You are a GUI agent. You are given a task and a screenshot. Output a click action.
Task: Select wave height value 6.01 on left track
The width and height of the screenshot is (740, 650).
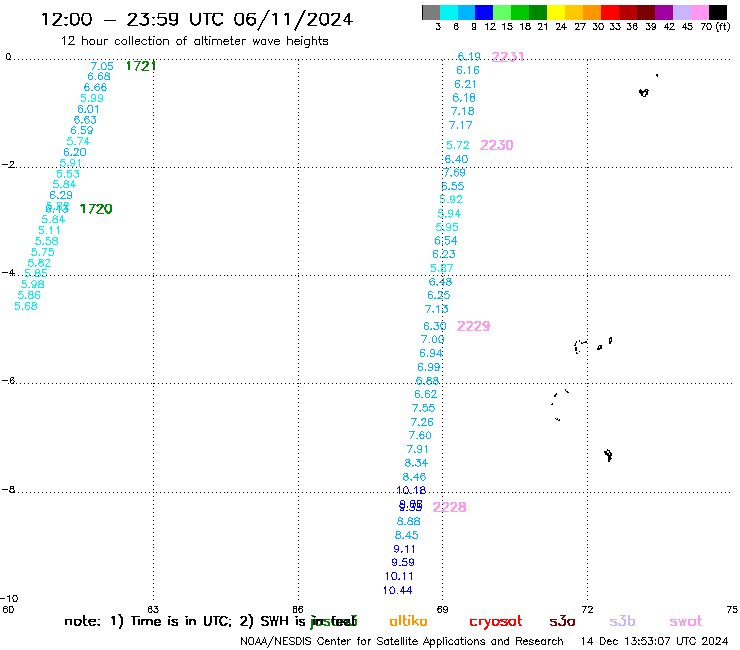(x=88, y=109)
